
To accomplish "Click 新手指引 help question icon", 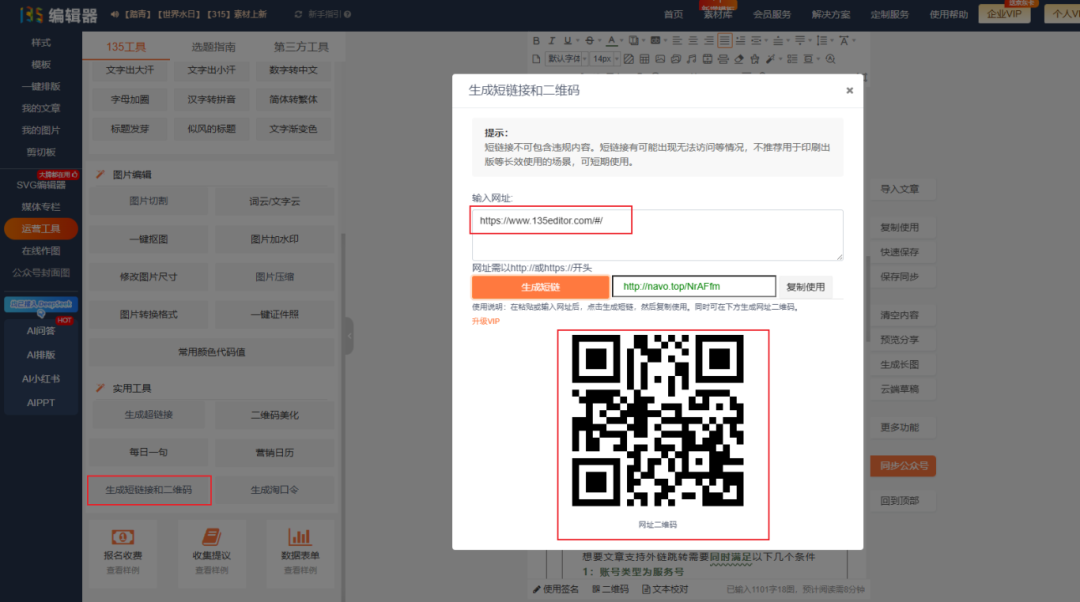I will tap(347, 14).
